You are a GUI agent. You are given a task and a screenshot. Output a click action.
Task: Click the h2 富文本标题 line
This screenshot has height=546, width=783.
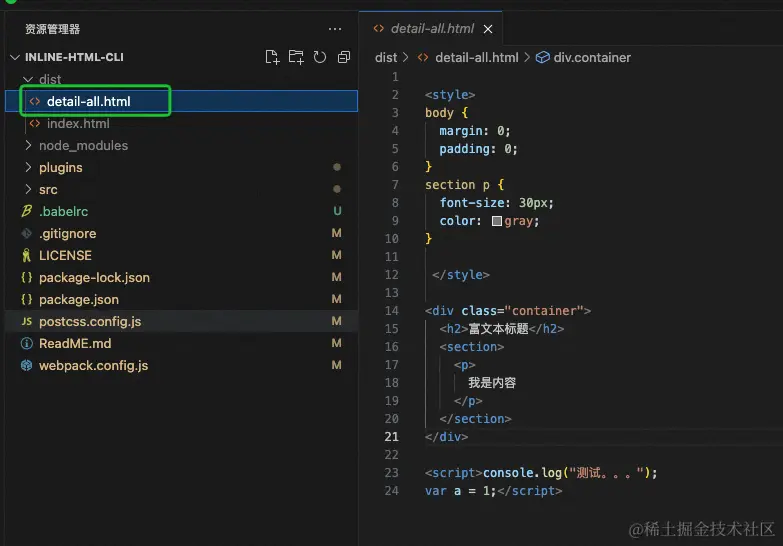point(501,329)
